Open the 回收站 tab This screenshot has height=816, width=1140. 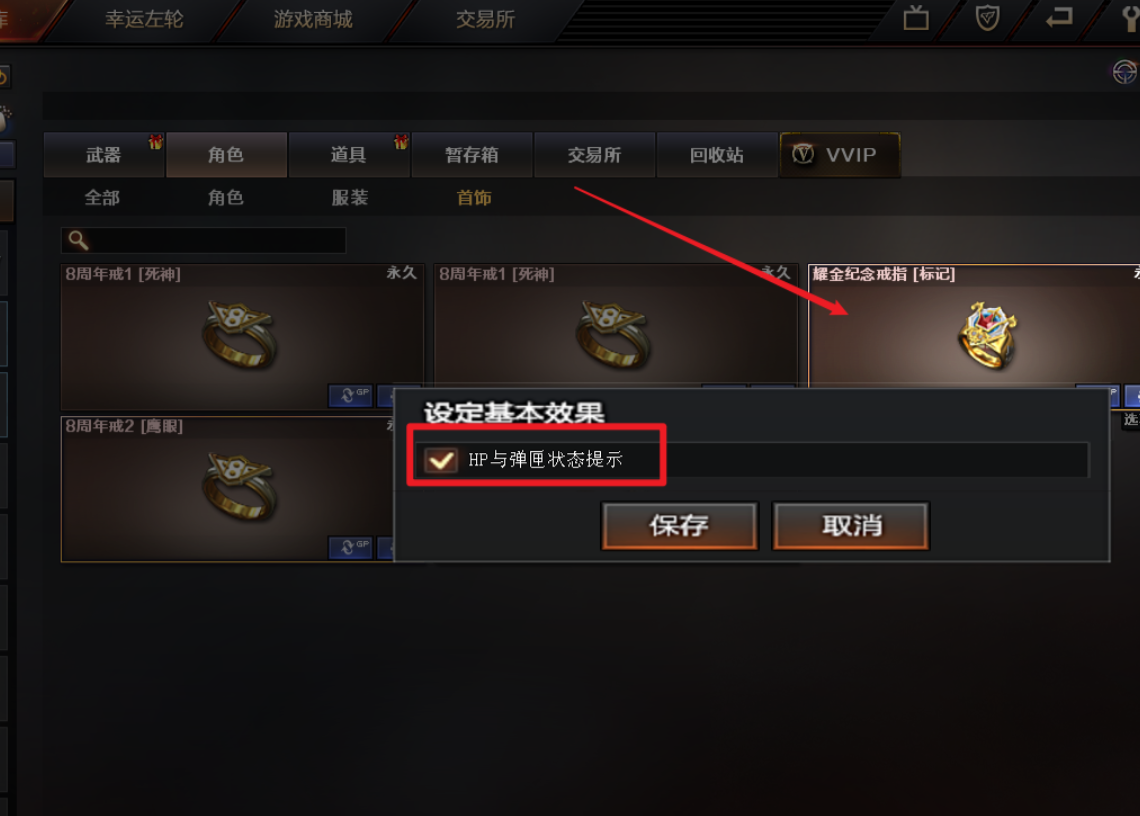pyautogui.click(x=717, y=155)
